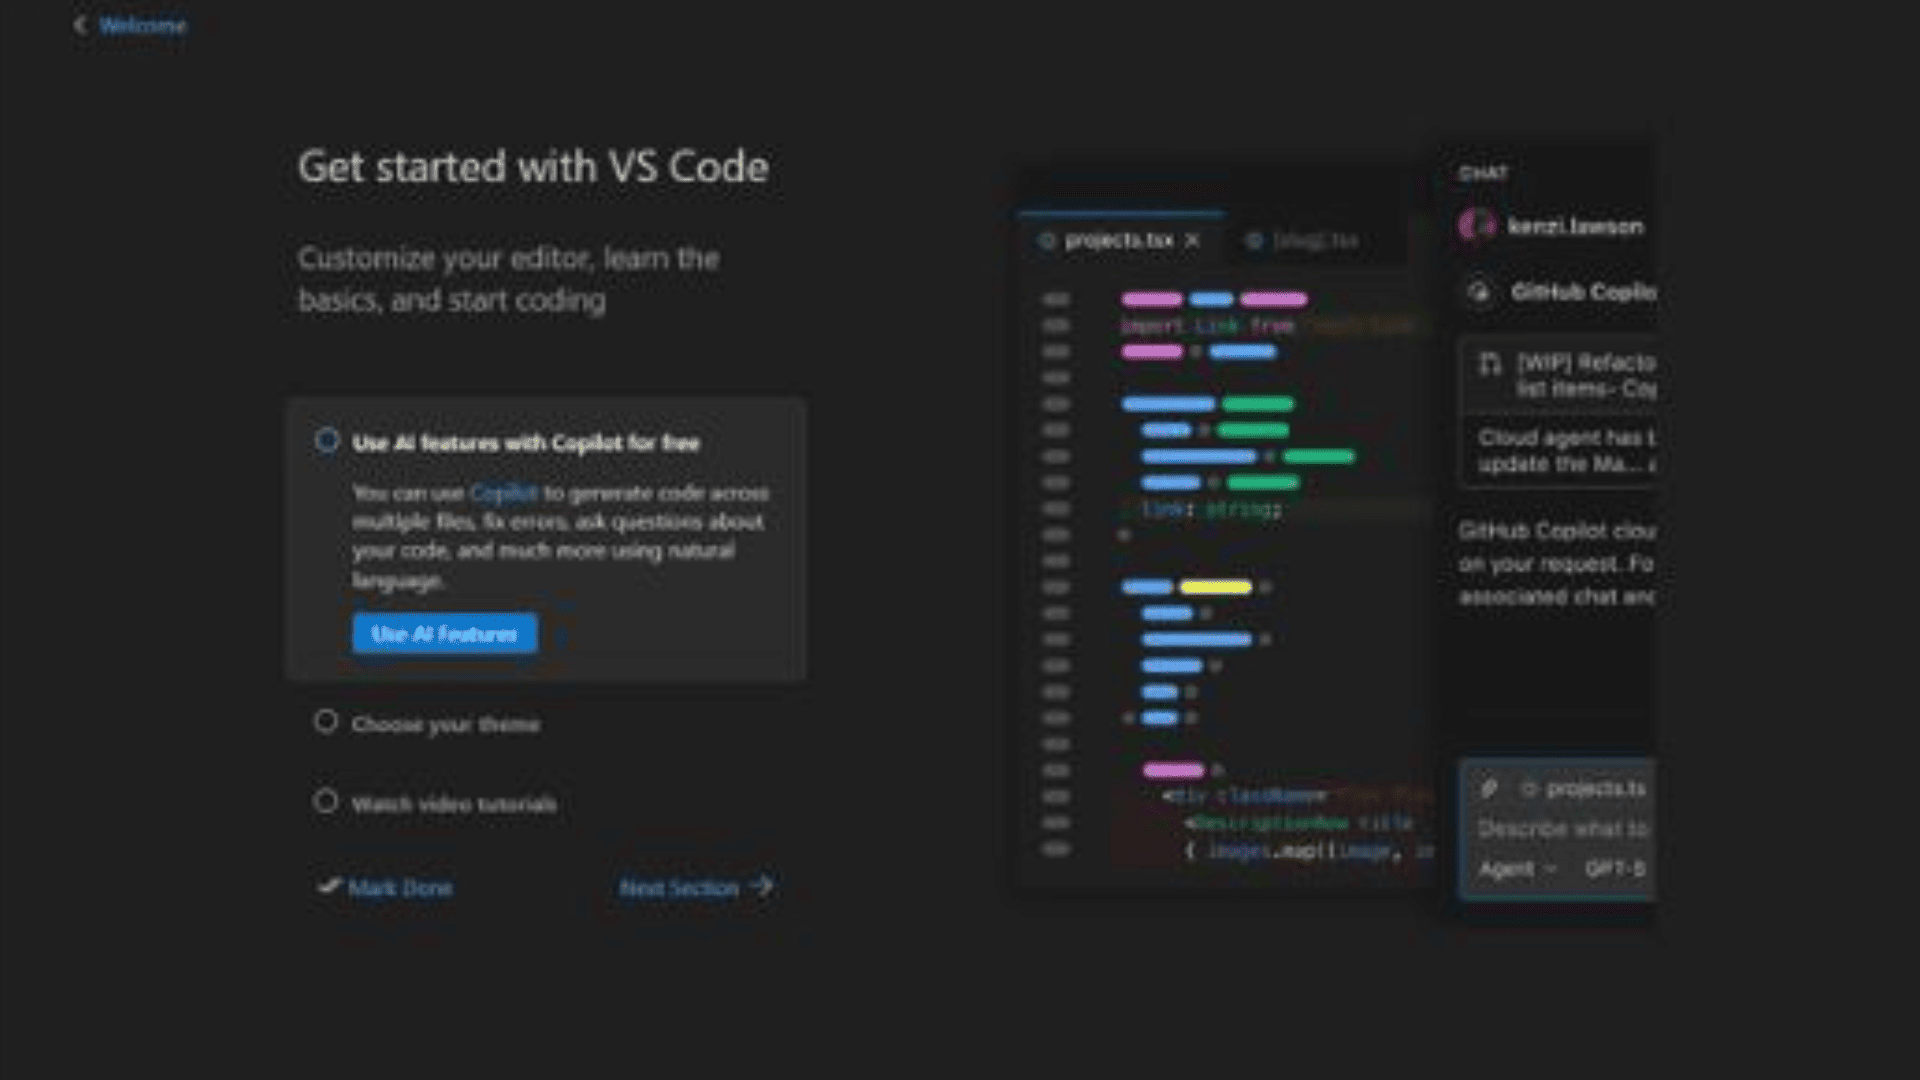Click the pull request icon by [WIP] Refactor

(1490, 363)
